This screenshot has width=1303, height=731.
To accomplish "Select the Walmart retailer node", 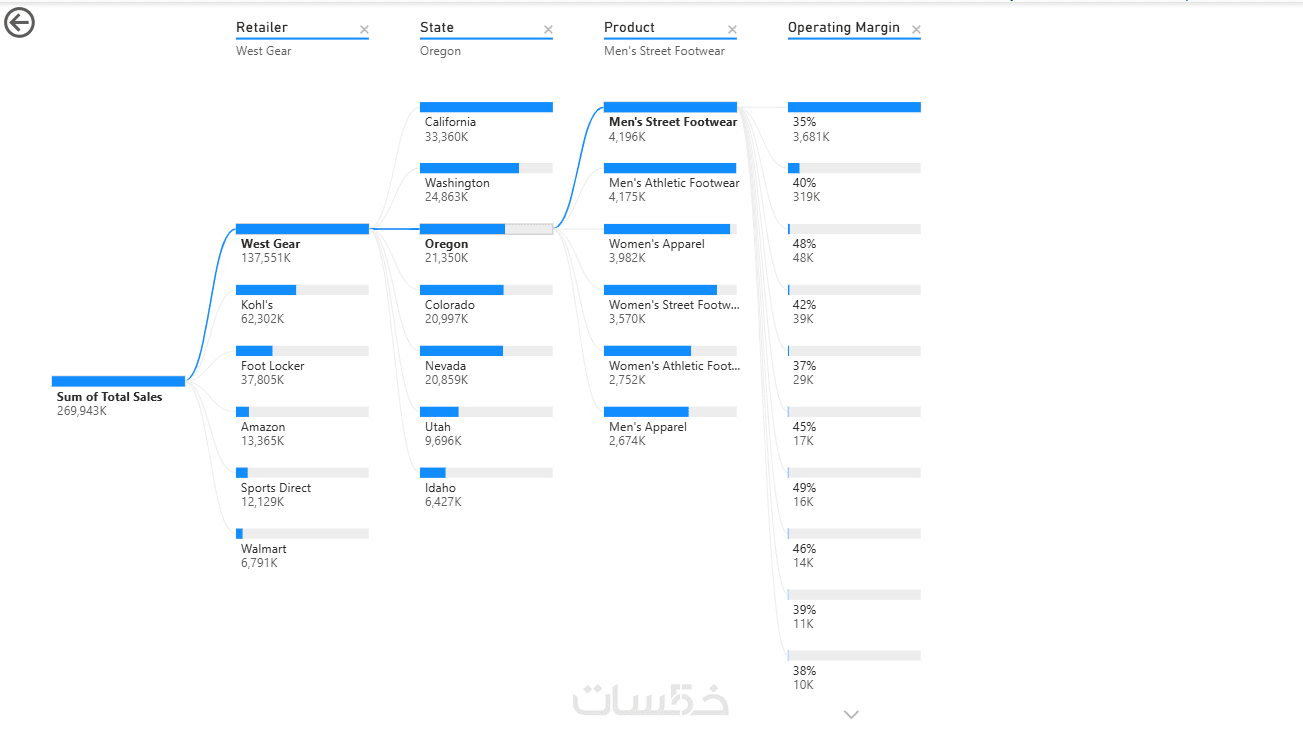I will coord(302,534).
